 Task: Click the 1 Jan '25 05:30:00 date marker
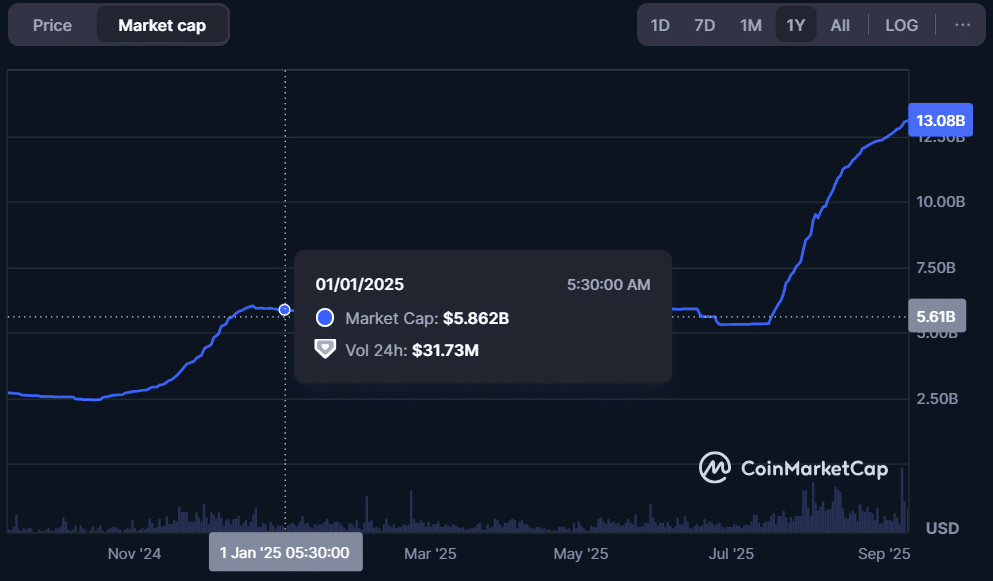click(285, 552)
